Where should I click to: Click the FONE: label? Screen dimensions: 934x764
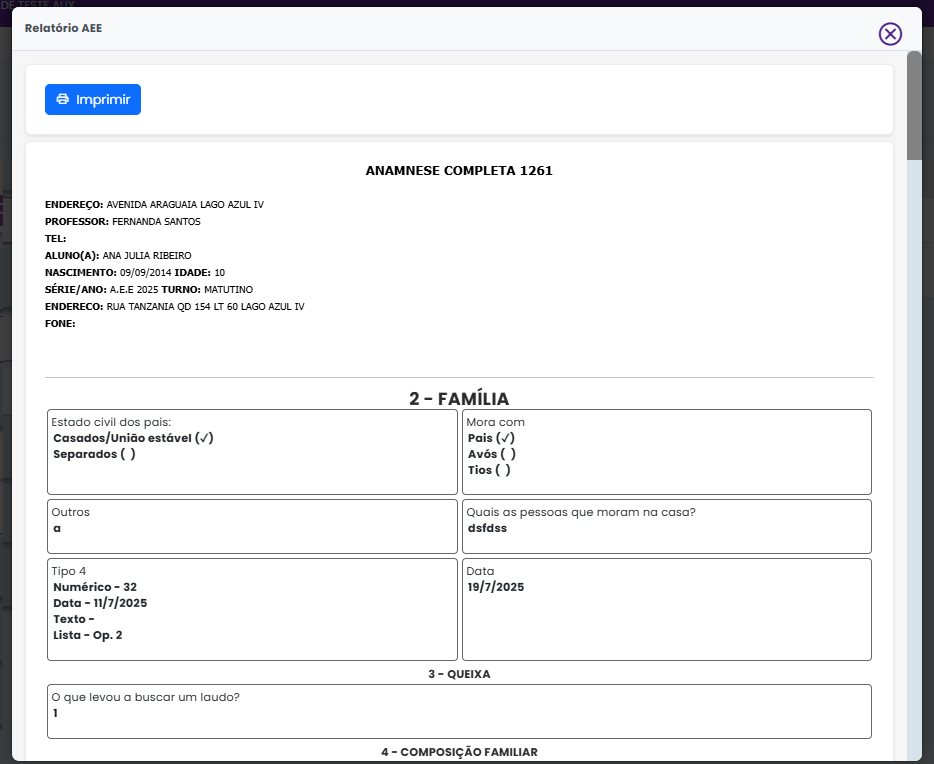[60, 324]
